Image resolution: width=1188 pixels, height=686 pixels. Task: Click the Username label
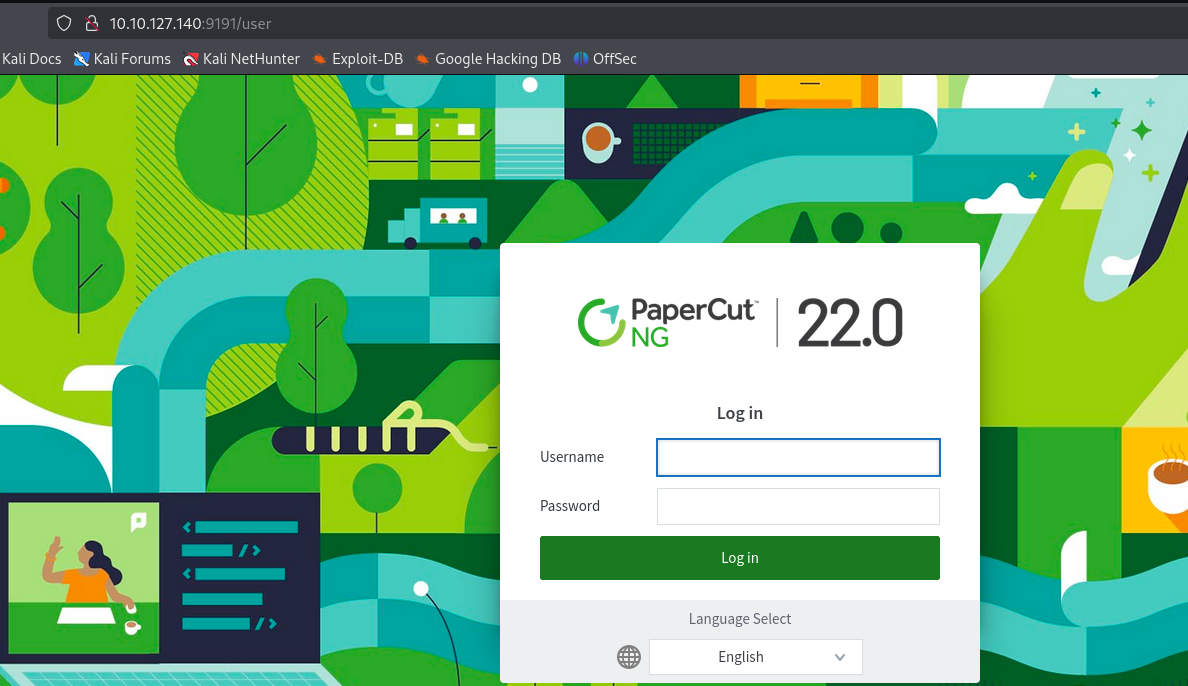[572, 457]
